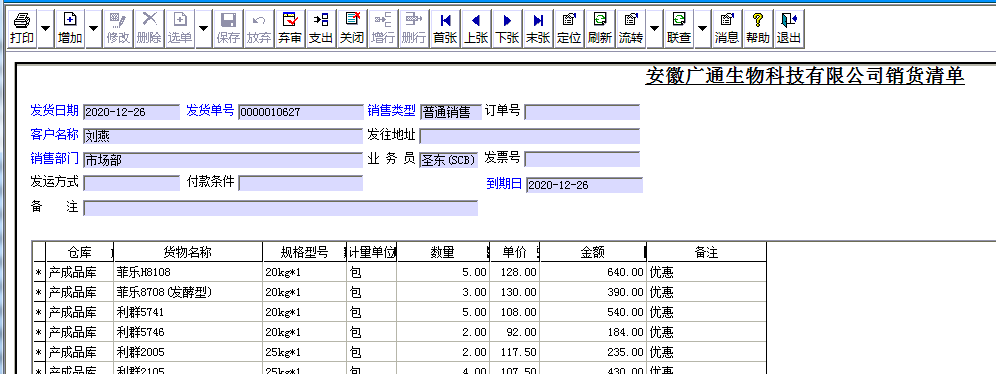Click the 到期日 date field

coord(584,185)
